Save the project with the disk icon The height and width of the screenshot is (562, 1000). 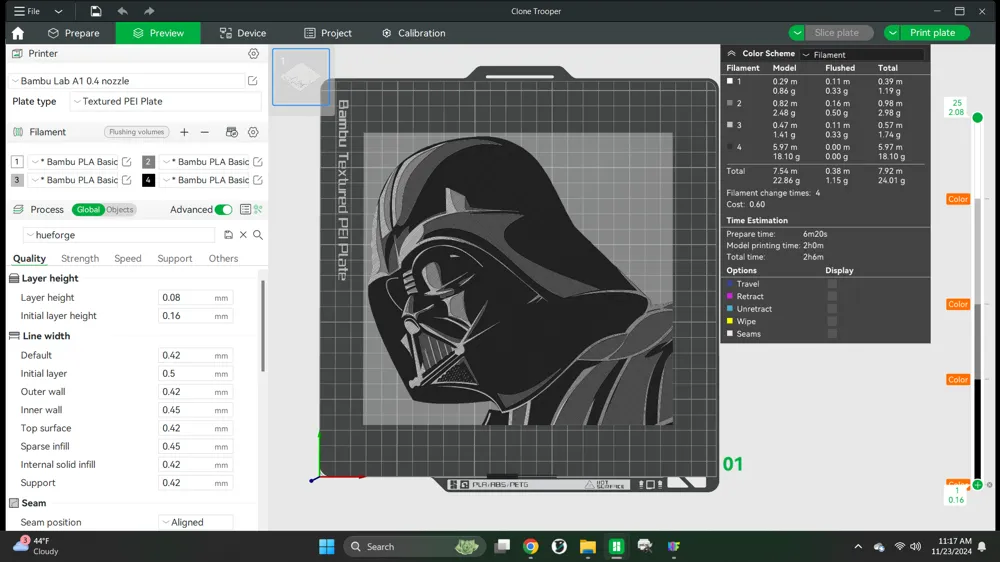tap(95, 11)
